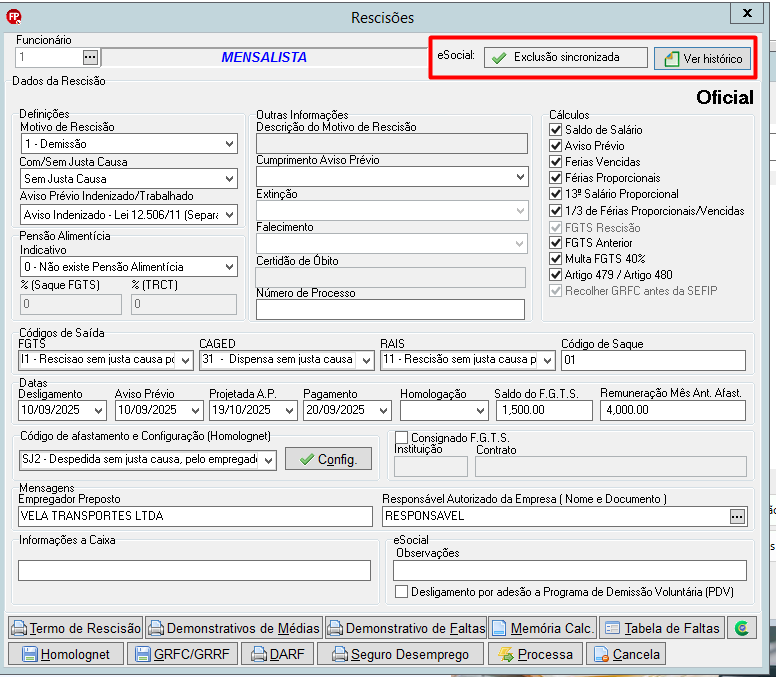Click the Cancela button
This screenshot has height=677, width=776.
(626, 654)
